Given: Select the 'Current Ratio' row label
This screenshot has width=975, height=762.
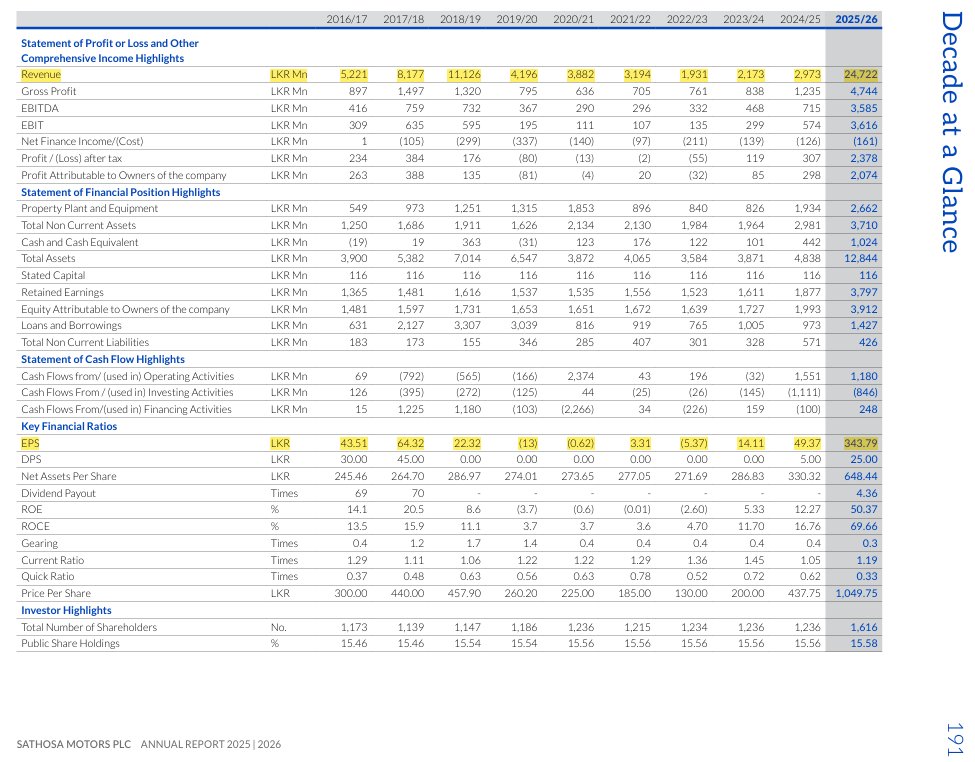Looking at the screenshot, I should [52, 560].
